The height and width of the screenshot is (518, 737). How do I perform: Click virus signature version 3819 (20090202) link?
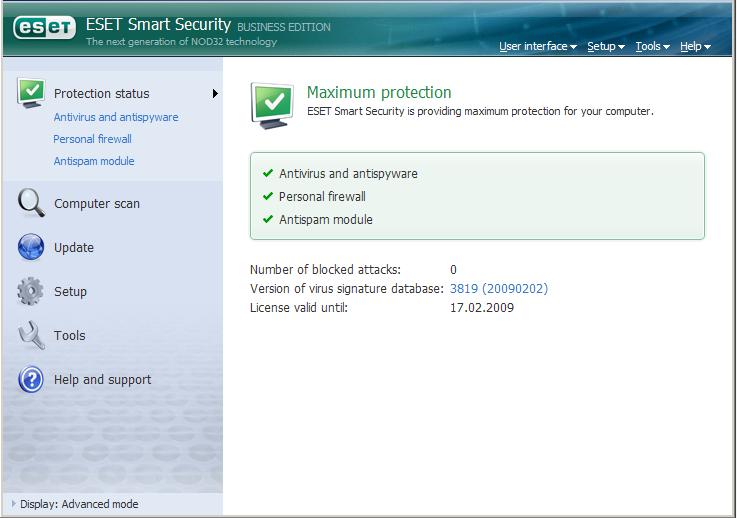pyautogui.click(x=499, y=289)
